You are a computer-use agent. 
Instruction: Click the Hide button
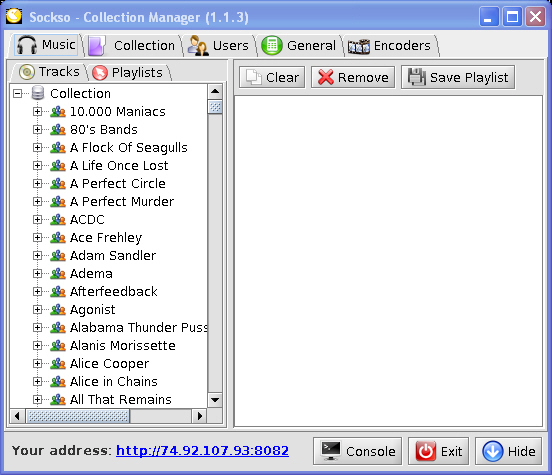pyautogui.click(x=508, y=451)
